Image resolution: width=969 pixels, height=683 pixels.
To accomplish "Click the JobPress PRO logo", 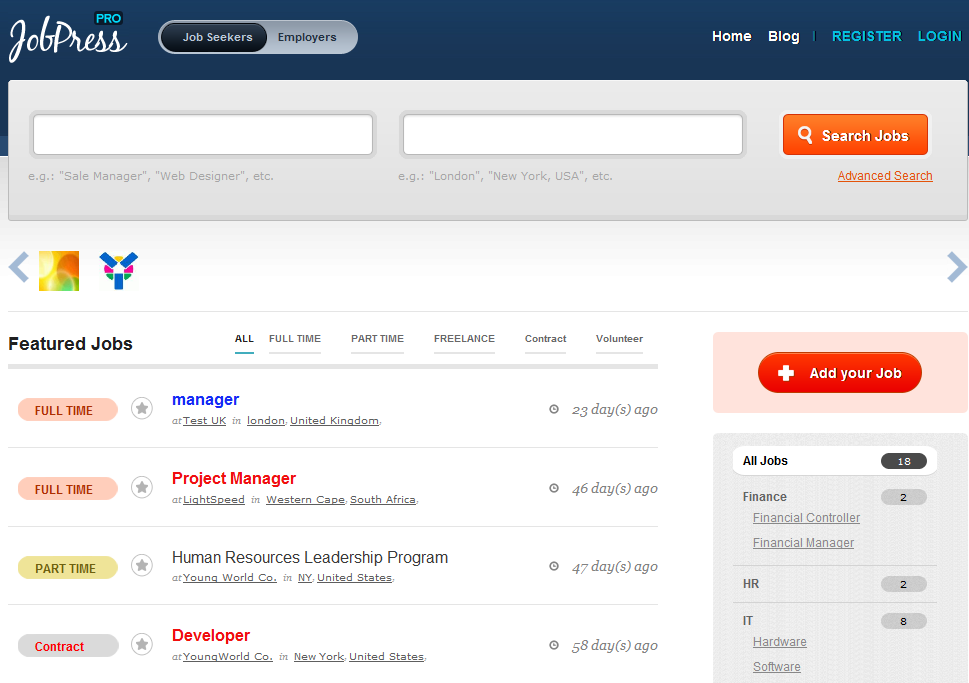I will 68,37.
